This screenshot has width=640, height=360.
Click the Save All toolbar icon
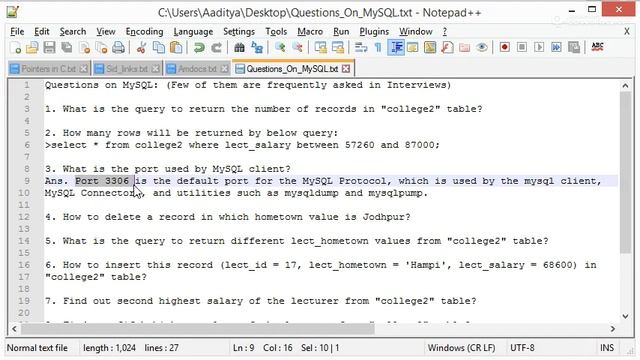(67, 48)
